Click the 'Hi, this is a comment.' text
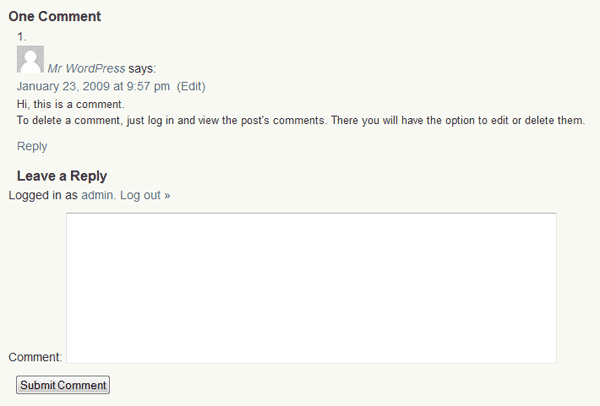This screenshot has height=406, width=600. coord(71,104)
